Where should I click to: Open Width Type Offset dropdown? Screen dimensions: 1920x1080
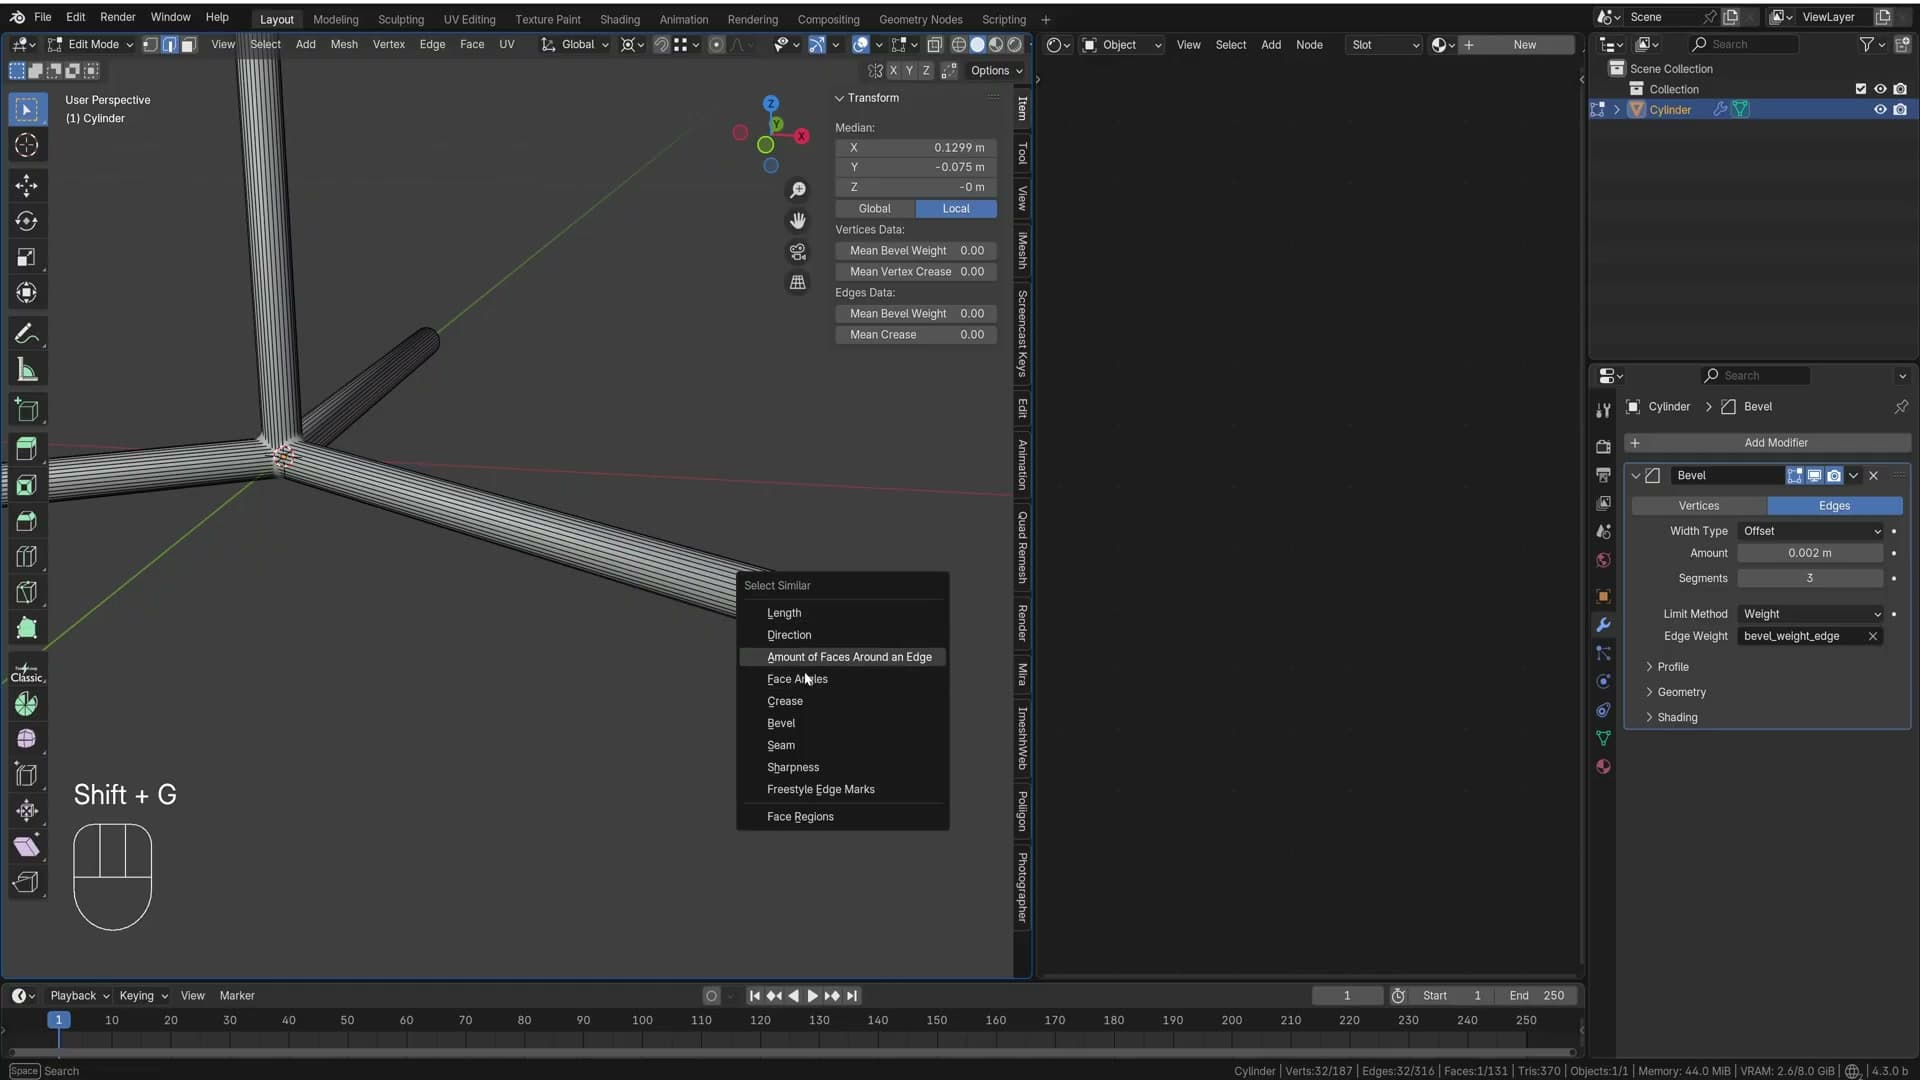tap(1811, 531)
